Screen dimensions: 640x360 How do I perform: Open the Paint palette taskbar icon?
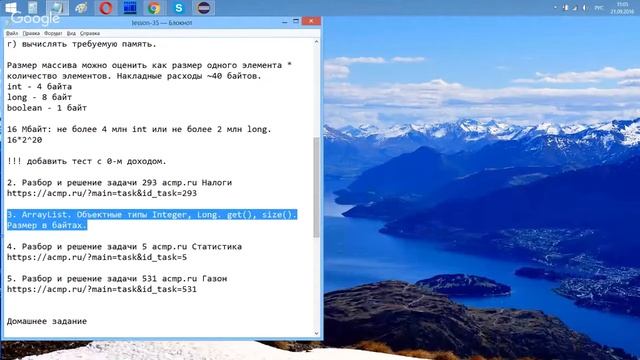(x=81, y=8)
